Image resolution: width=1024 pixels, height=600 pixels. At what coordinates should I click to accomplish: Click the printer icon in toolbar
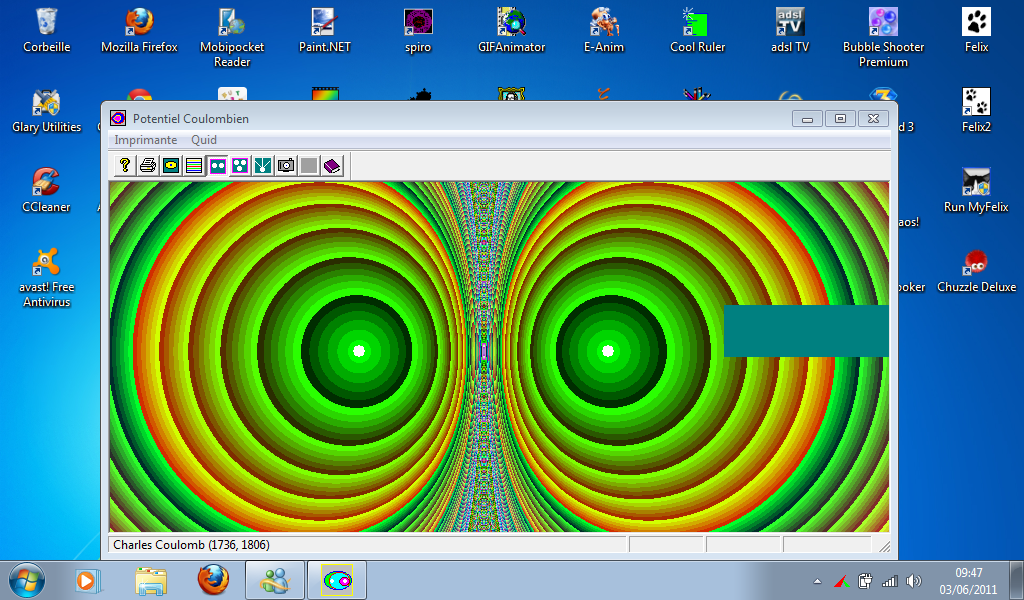[x=148, y=166]
